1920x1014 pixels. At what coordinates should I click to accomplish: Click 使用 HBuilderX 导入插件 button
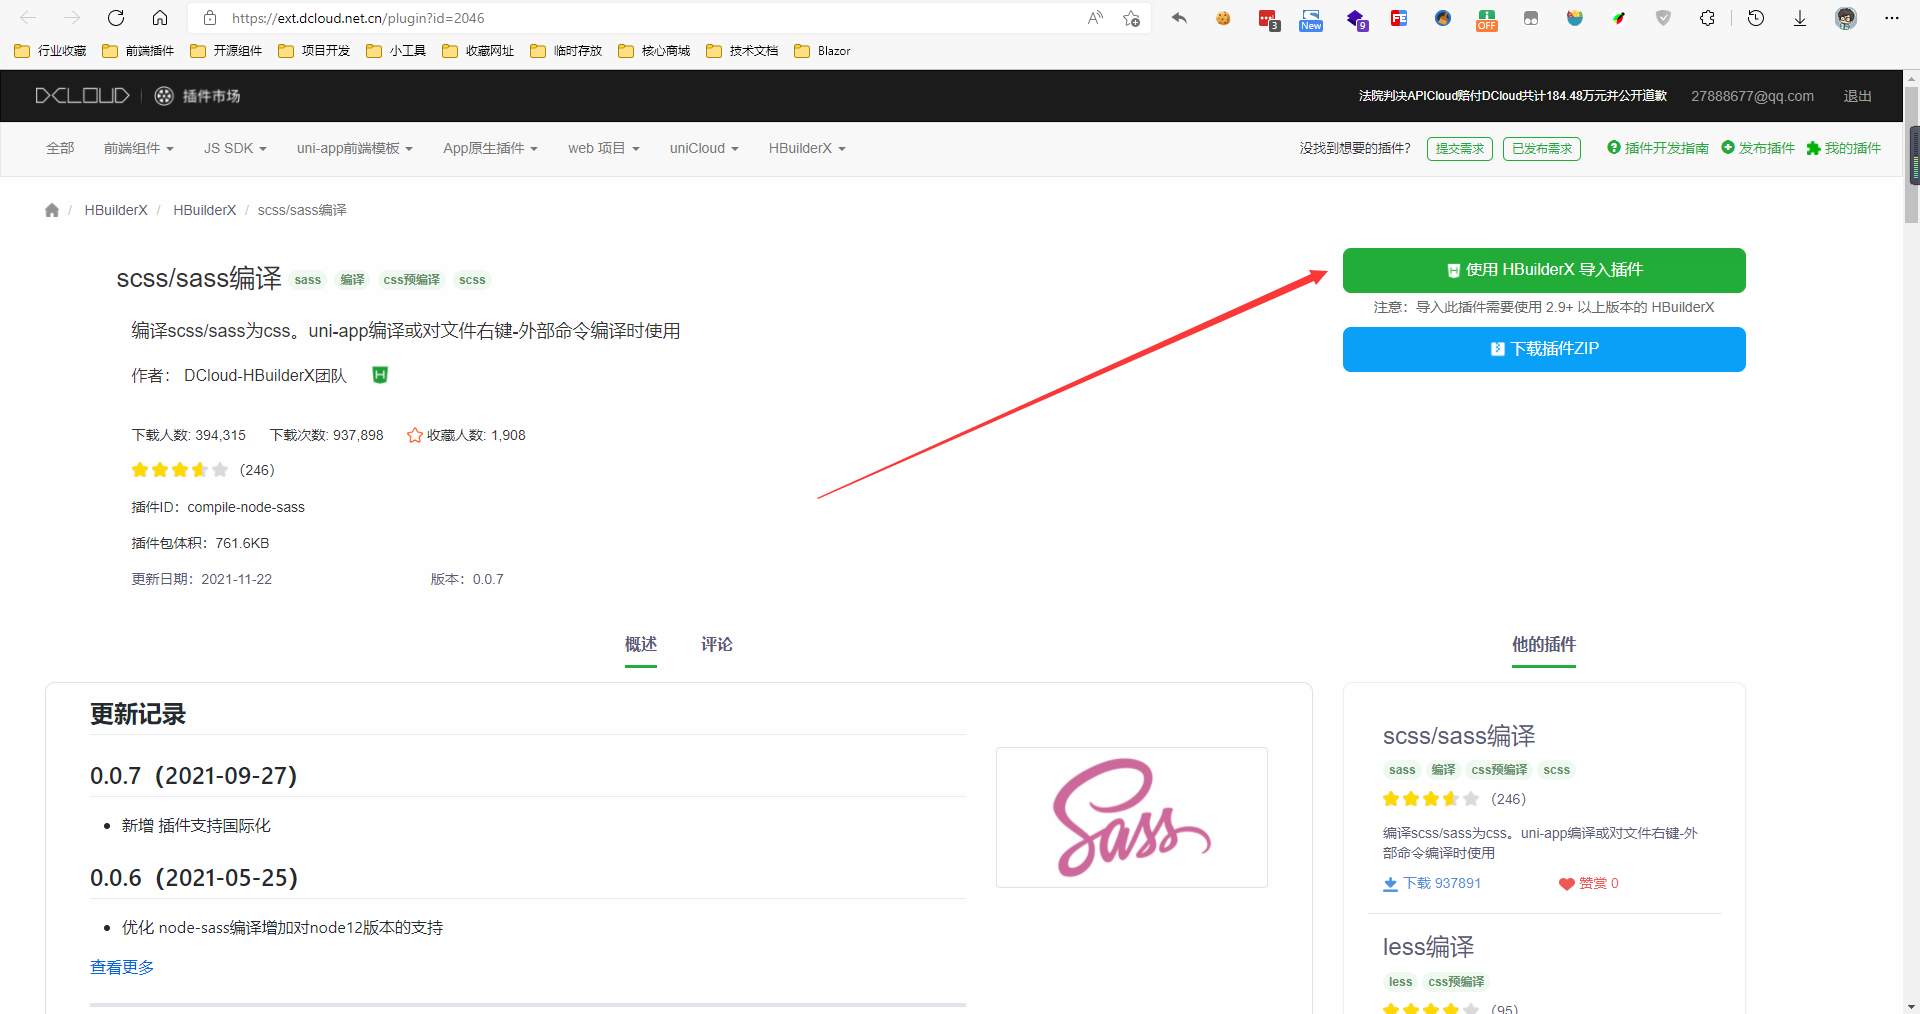pyautogui.click(x=1544, y=270)
